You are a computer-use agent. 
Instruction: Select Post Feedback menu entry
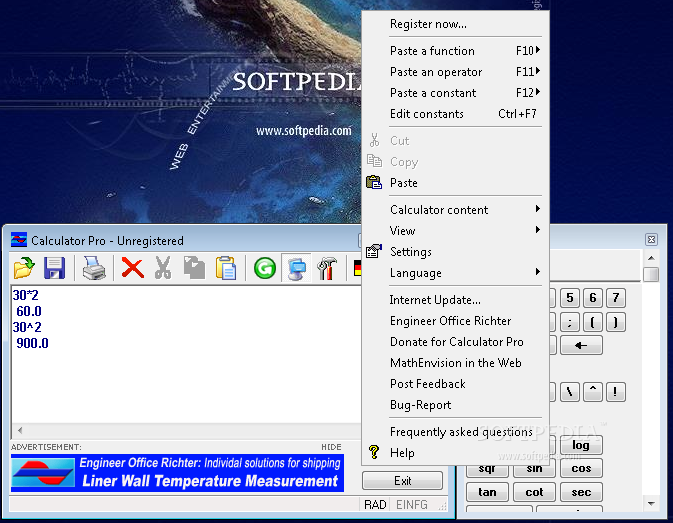pyautogui.click(x=455, y=384)
